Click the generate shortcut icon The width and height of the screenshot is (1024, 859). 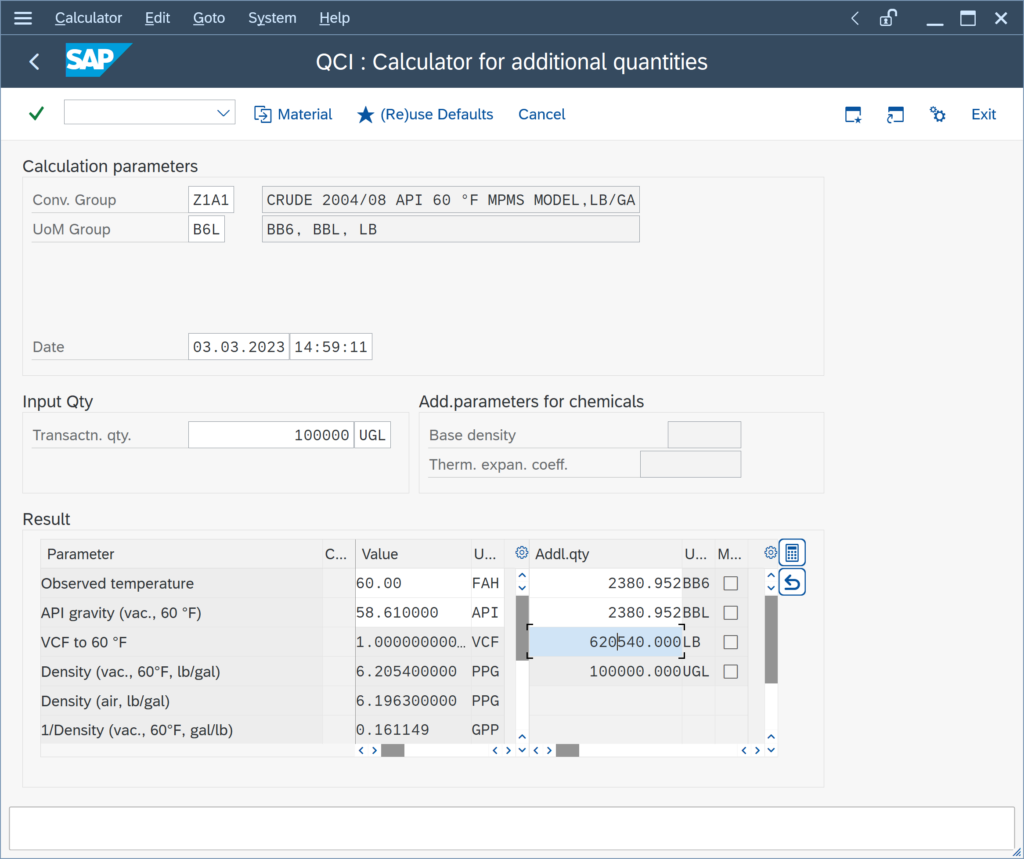(x=895, y=114)
